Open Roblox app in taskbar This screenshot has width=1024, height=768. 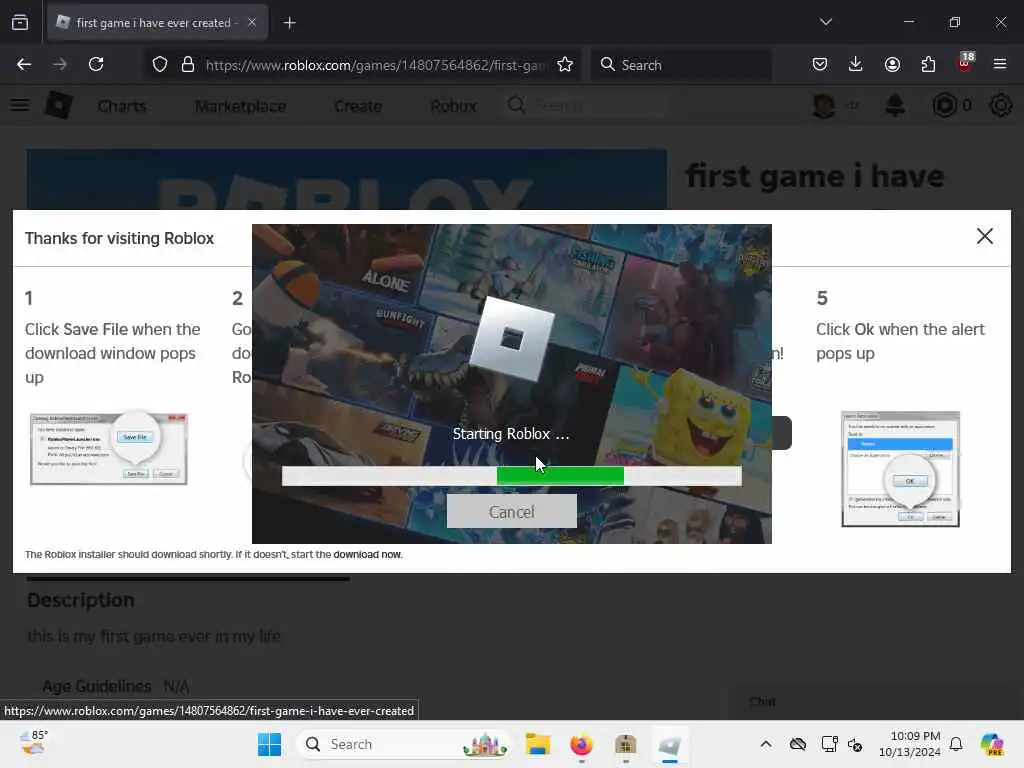[x=669, y=744]
